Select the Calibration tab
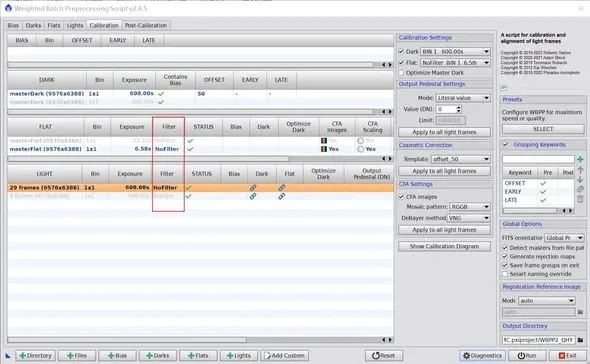Screen dimensions: 590x364 (x=104, y=25)
